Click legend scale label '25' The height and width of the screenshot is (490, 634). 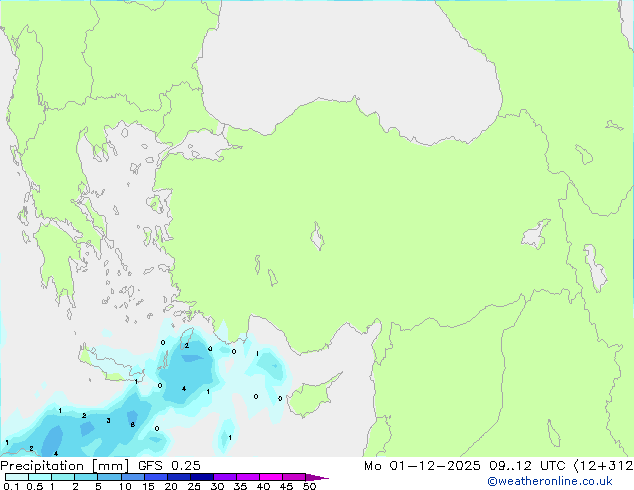click(x=194, y=486)
